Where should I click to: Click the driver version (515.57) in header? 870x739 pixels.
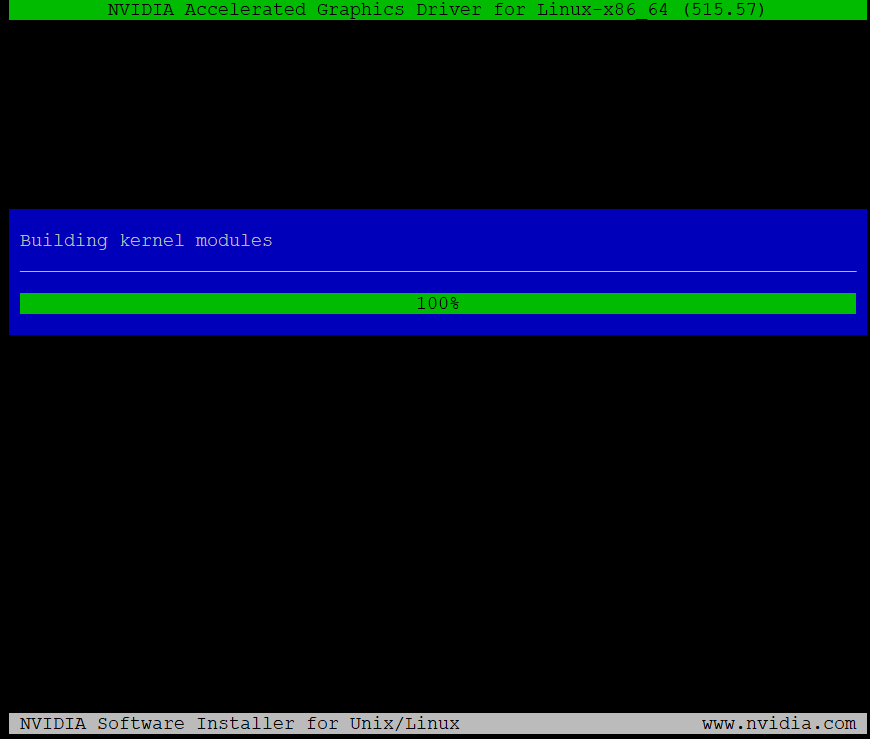click(723, 10)
